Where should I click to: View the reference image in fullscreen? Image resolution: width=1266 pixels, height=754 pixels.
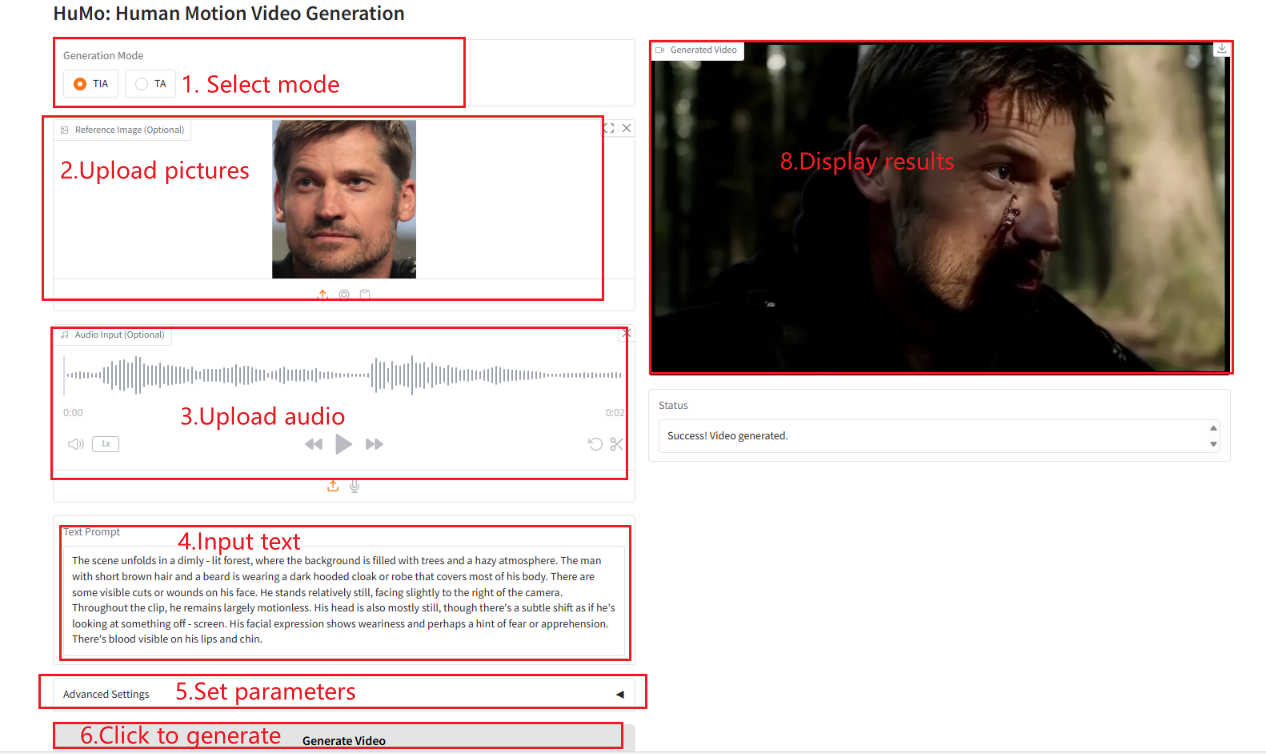coord(608,128)
